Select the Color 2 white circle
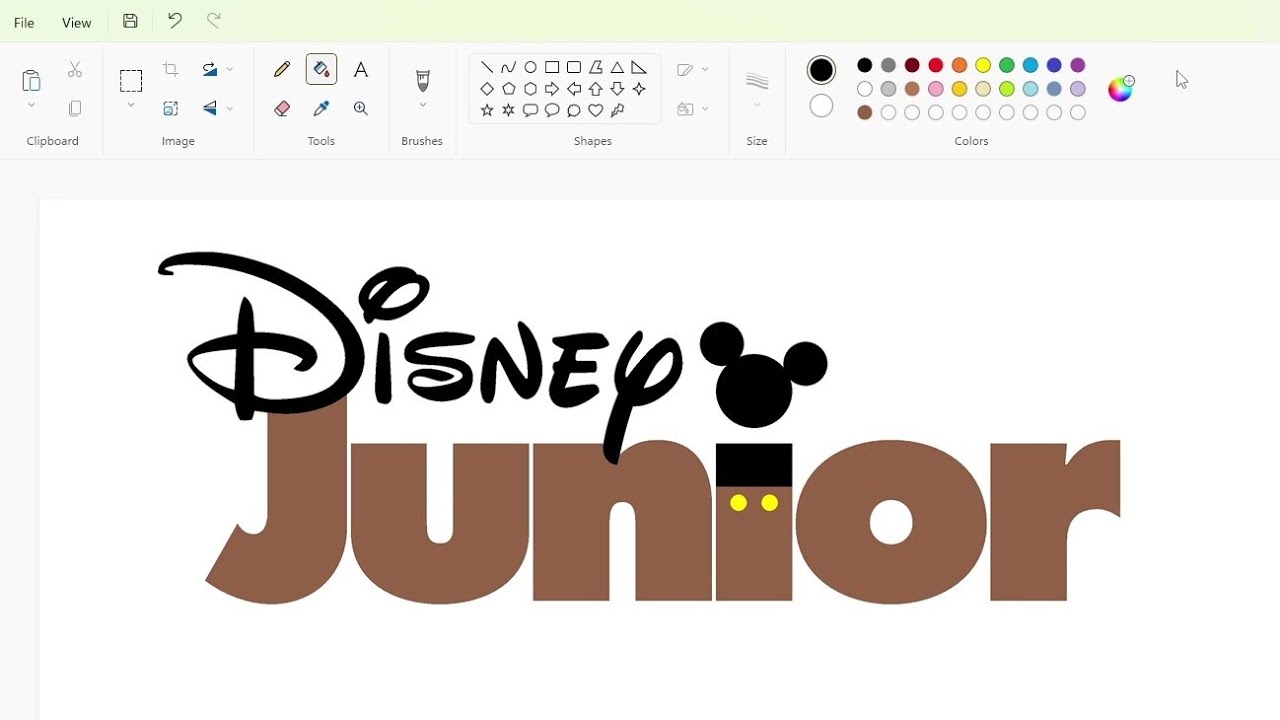The image size is (1280, 720). (821, 106)
